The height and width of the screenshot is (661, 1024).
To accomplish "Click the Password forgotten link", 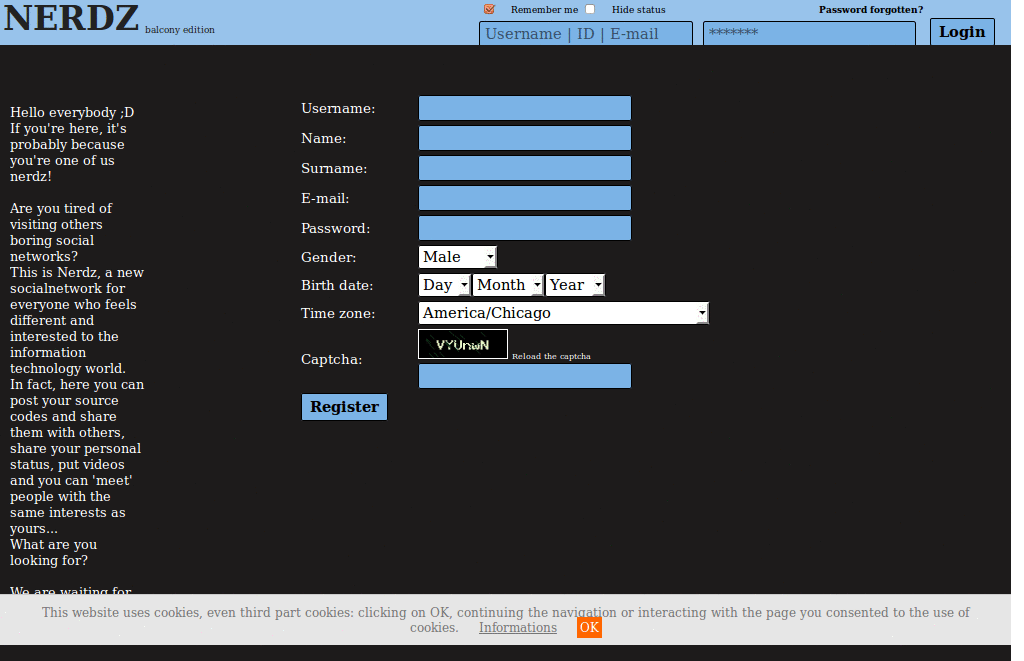I will [x=870, y=9].
